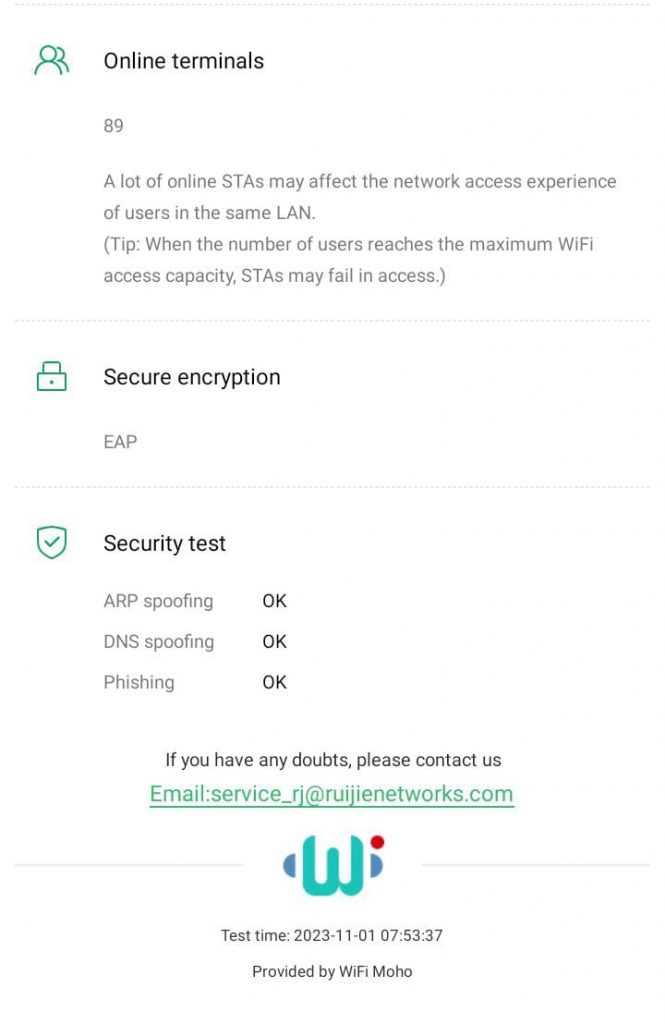Click the WiFi Moho logo

333,865
